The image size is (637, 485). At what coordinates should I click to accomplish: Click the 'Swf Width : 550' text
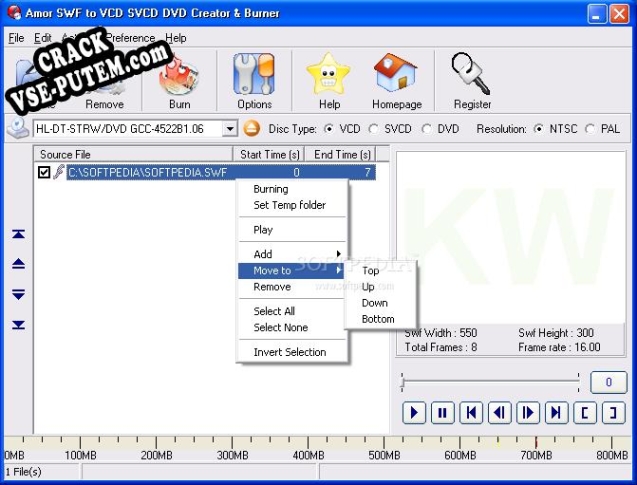coord(440,333)
